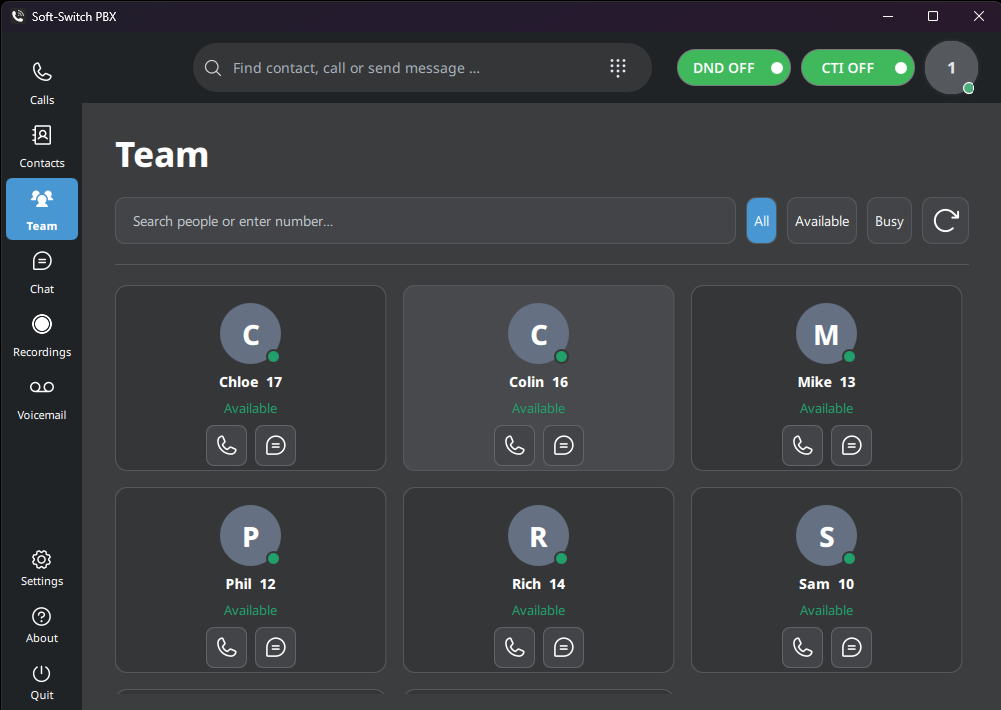Click Rich's avatar circle

click(x=538, y=536)
